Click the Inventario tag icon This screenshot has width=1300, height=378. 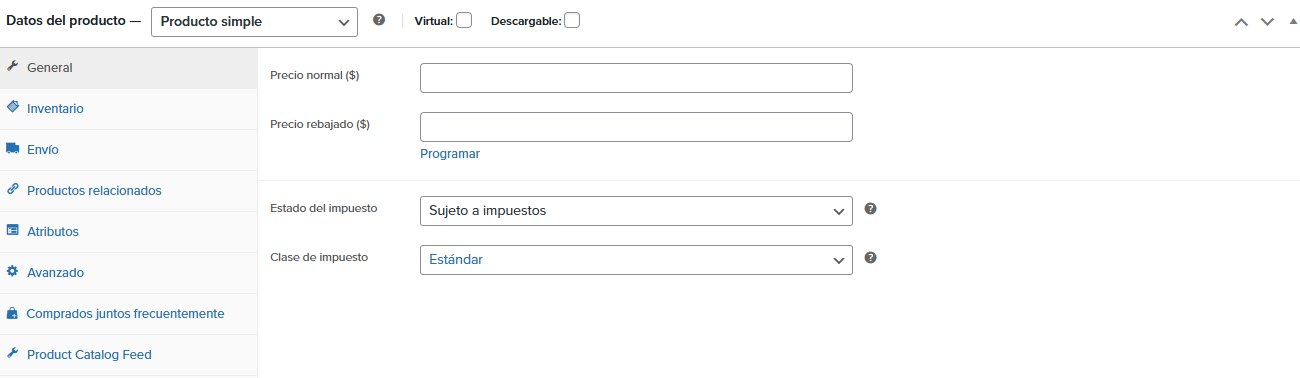point(13,107)
